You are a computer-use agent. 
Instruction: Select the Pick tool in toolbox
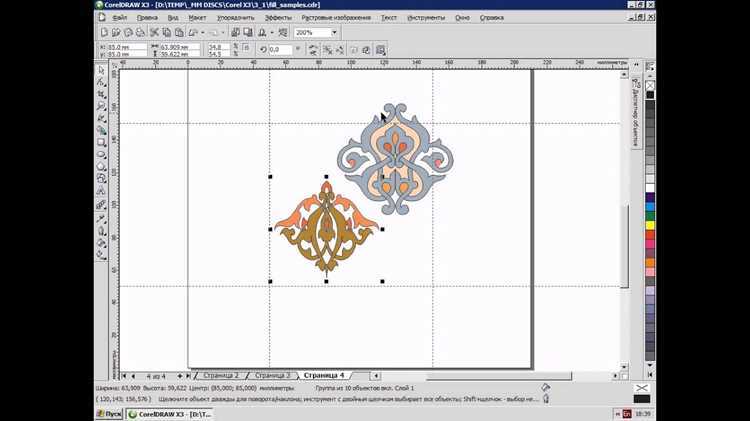[101, 70]
